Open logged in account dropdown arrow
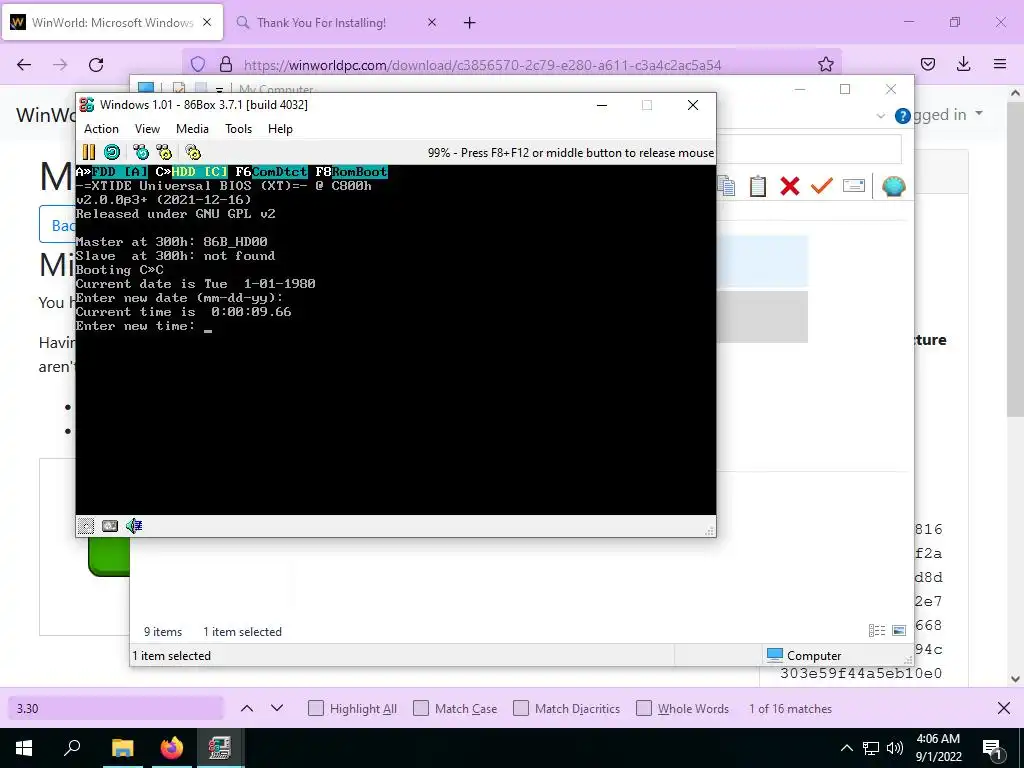Image resolution: width=1024 pixels, height=768 pixels. pyautogui.click(x=979, y=114)
